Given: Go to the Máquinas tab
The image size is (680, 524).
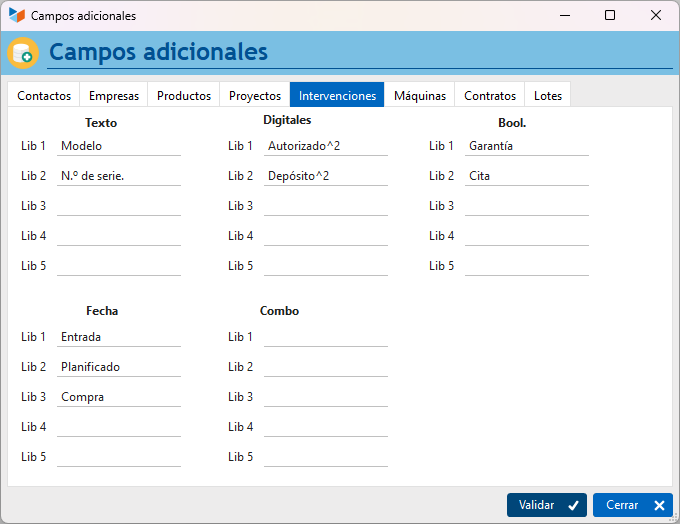Looking at the screenshot, I should click(x=420, y=95).
